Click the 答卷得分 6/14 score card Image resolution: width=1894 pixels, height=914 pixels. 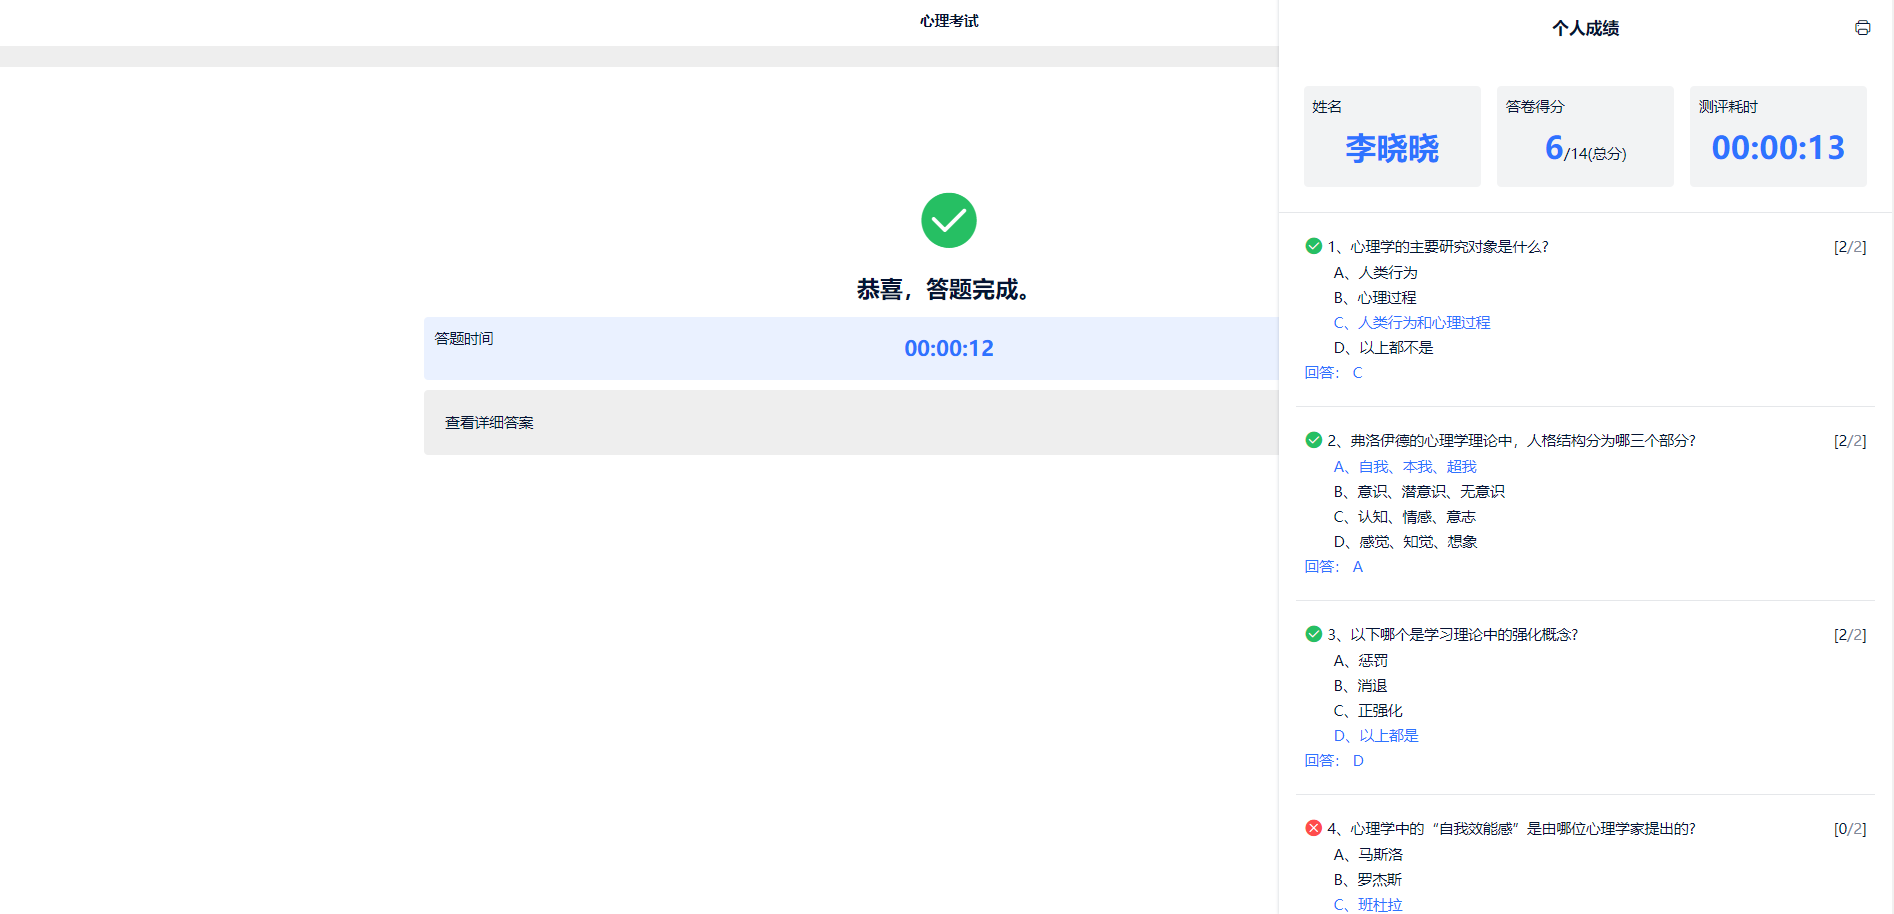(x=1585, y=136)
